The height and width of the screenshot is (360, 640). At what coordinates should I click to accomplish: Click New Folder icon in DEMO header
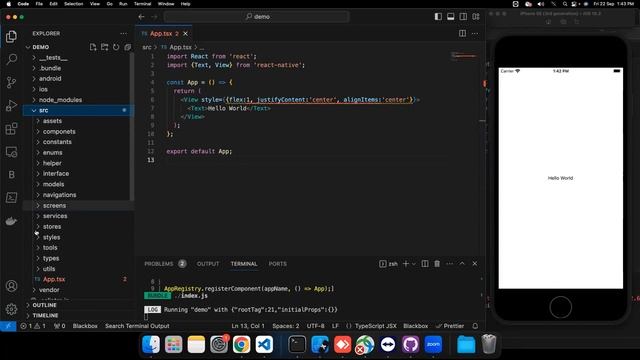tap(104, 47)
